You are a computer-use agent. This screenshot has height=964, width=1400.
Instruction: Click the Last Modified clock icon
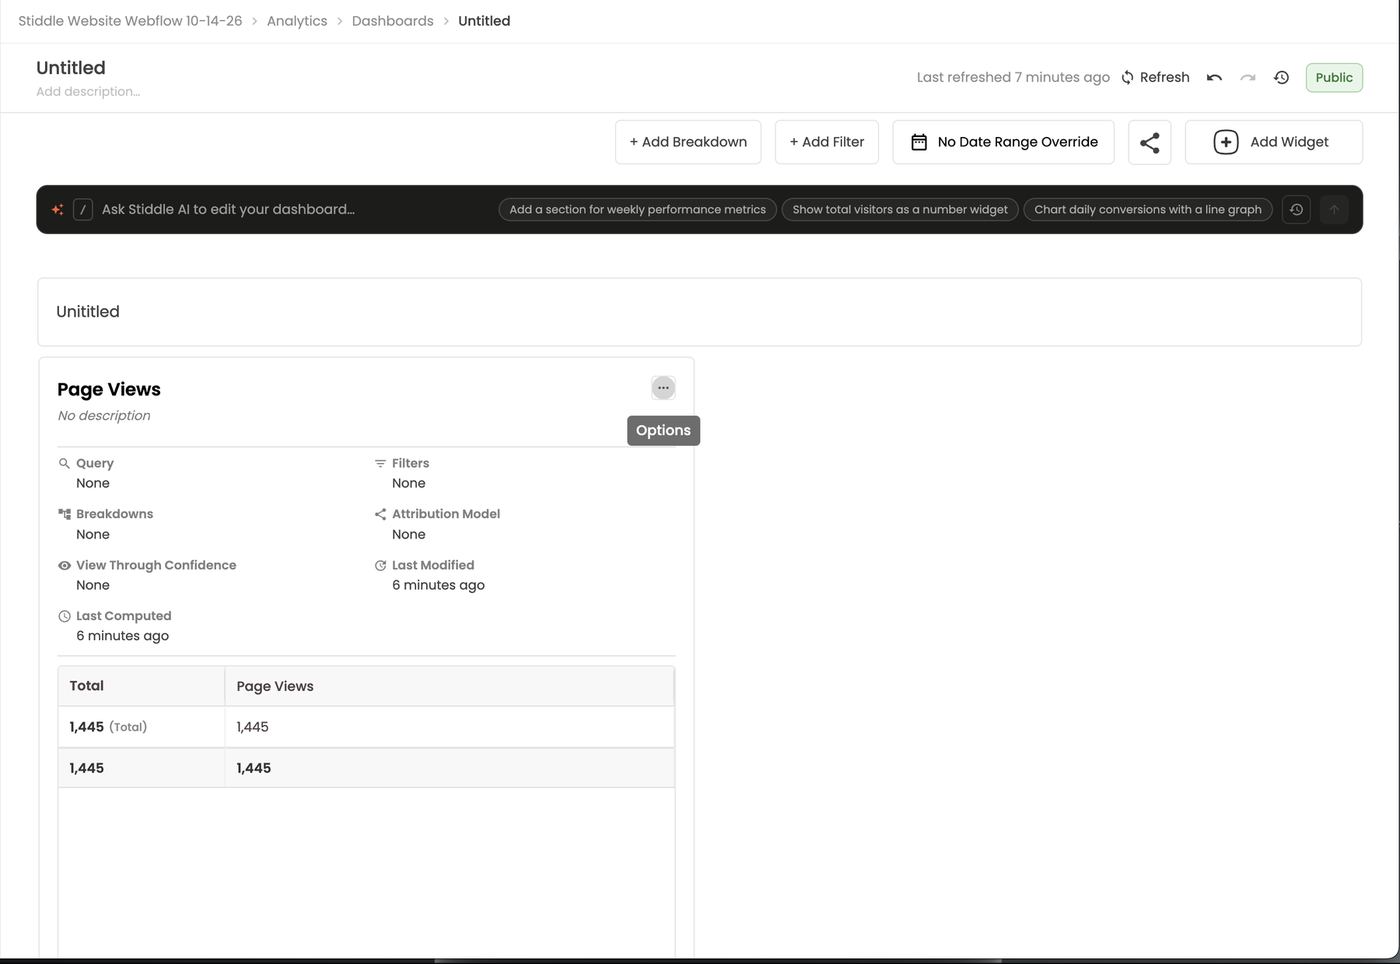click(380, 565)
